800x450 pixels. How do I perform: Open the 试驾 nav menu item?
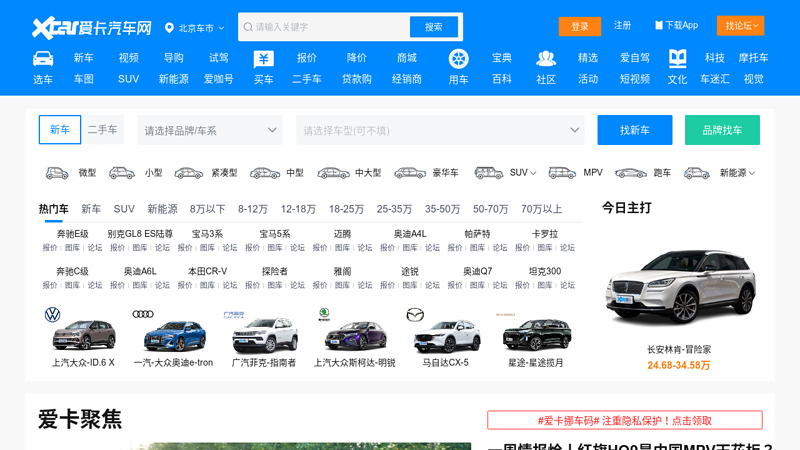218,58
